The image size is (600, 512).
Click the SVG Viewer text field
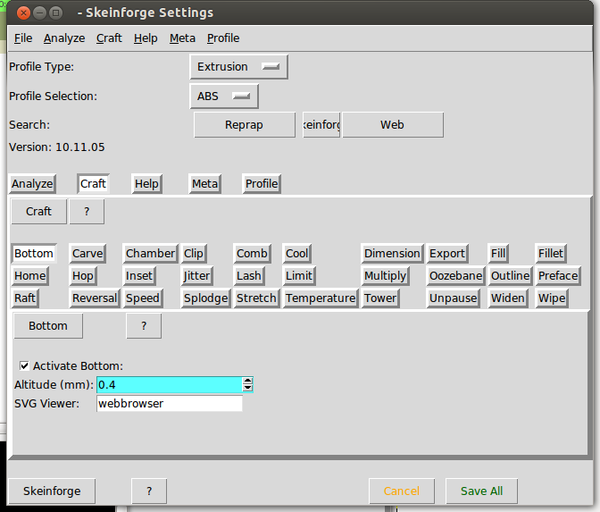click(x=169, y=404)
